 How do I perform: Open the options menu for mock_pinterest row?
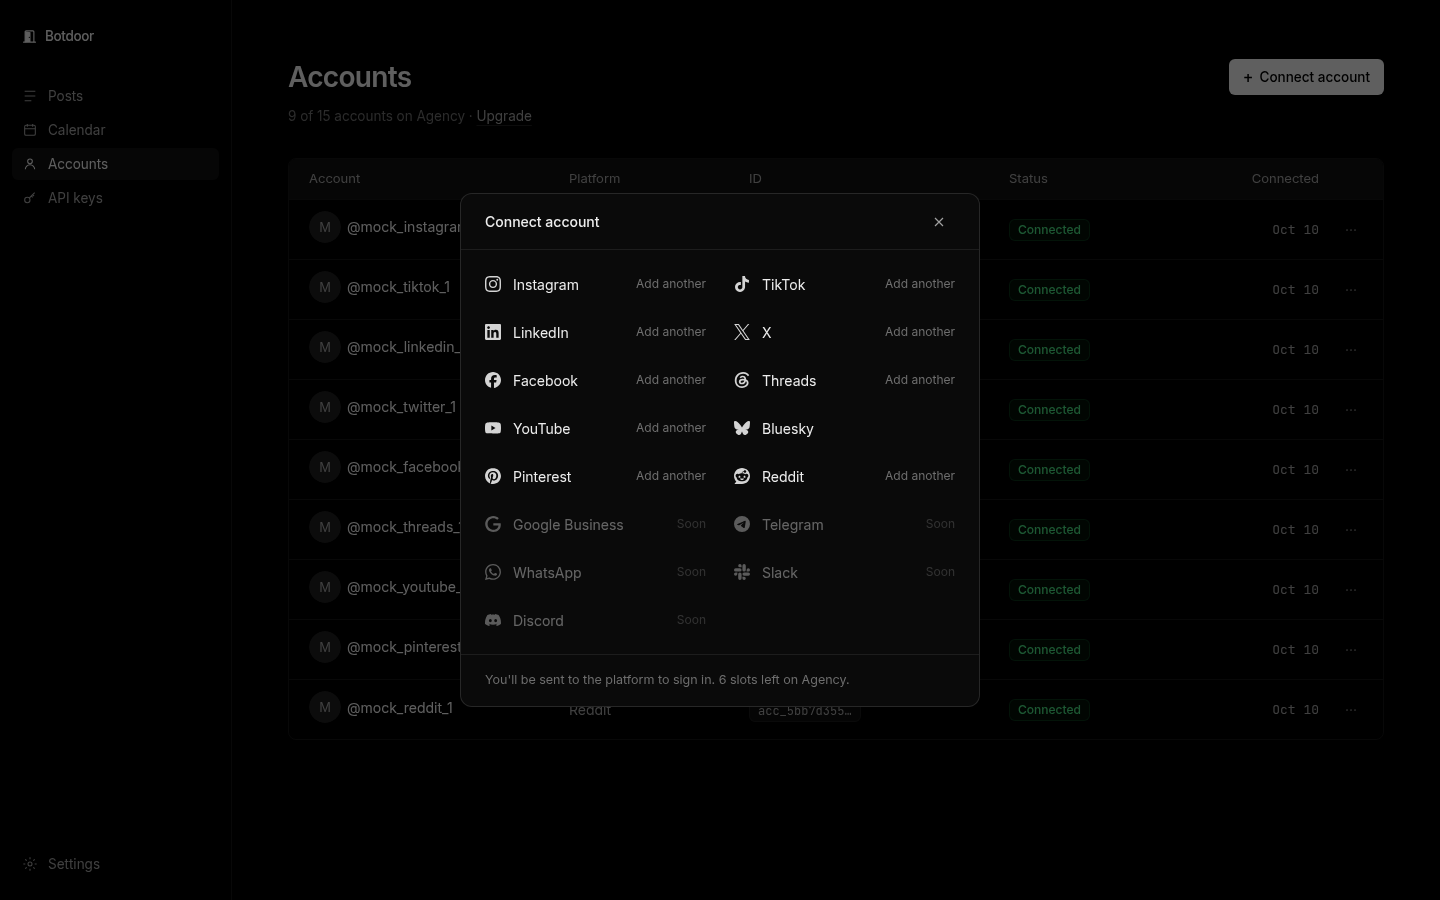click(x=1351, y=650)
